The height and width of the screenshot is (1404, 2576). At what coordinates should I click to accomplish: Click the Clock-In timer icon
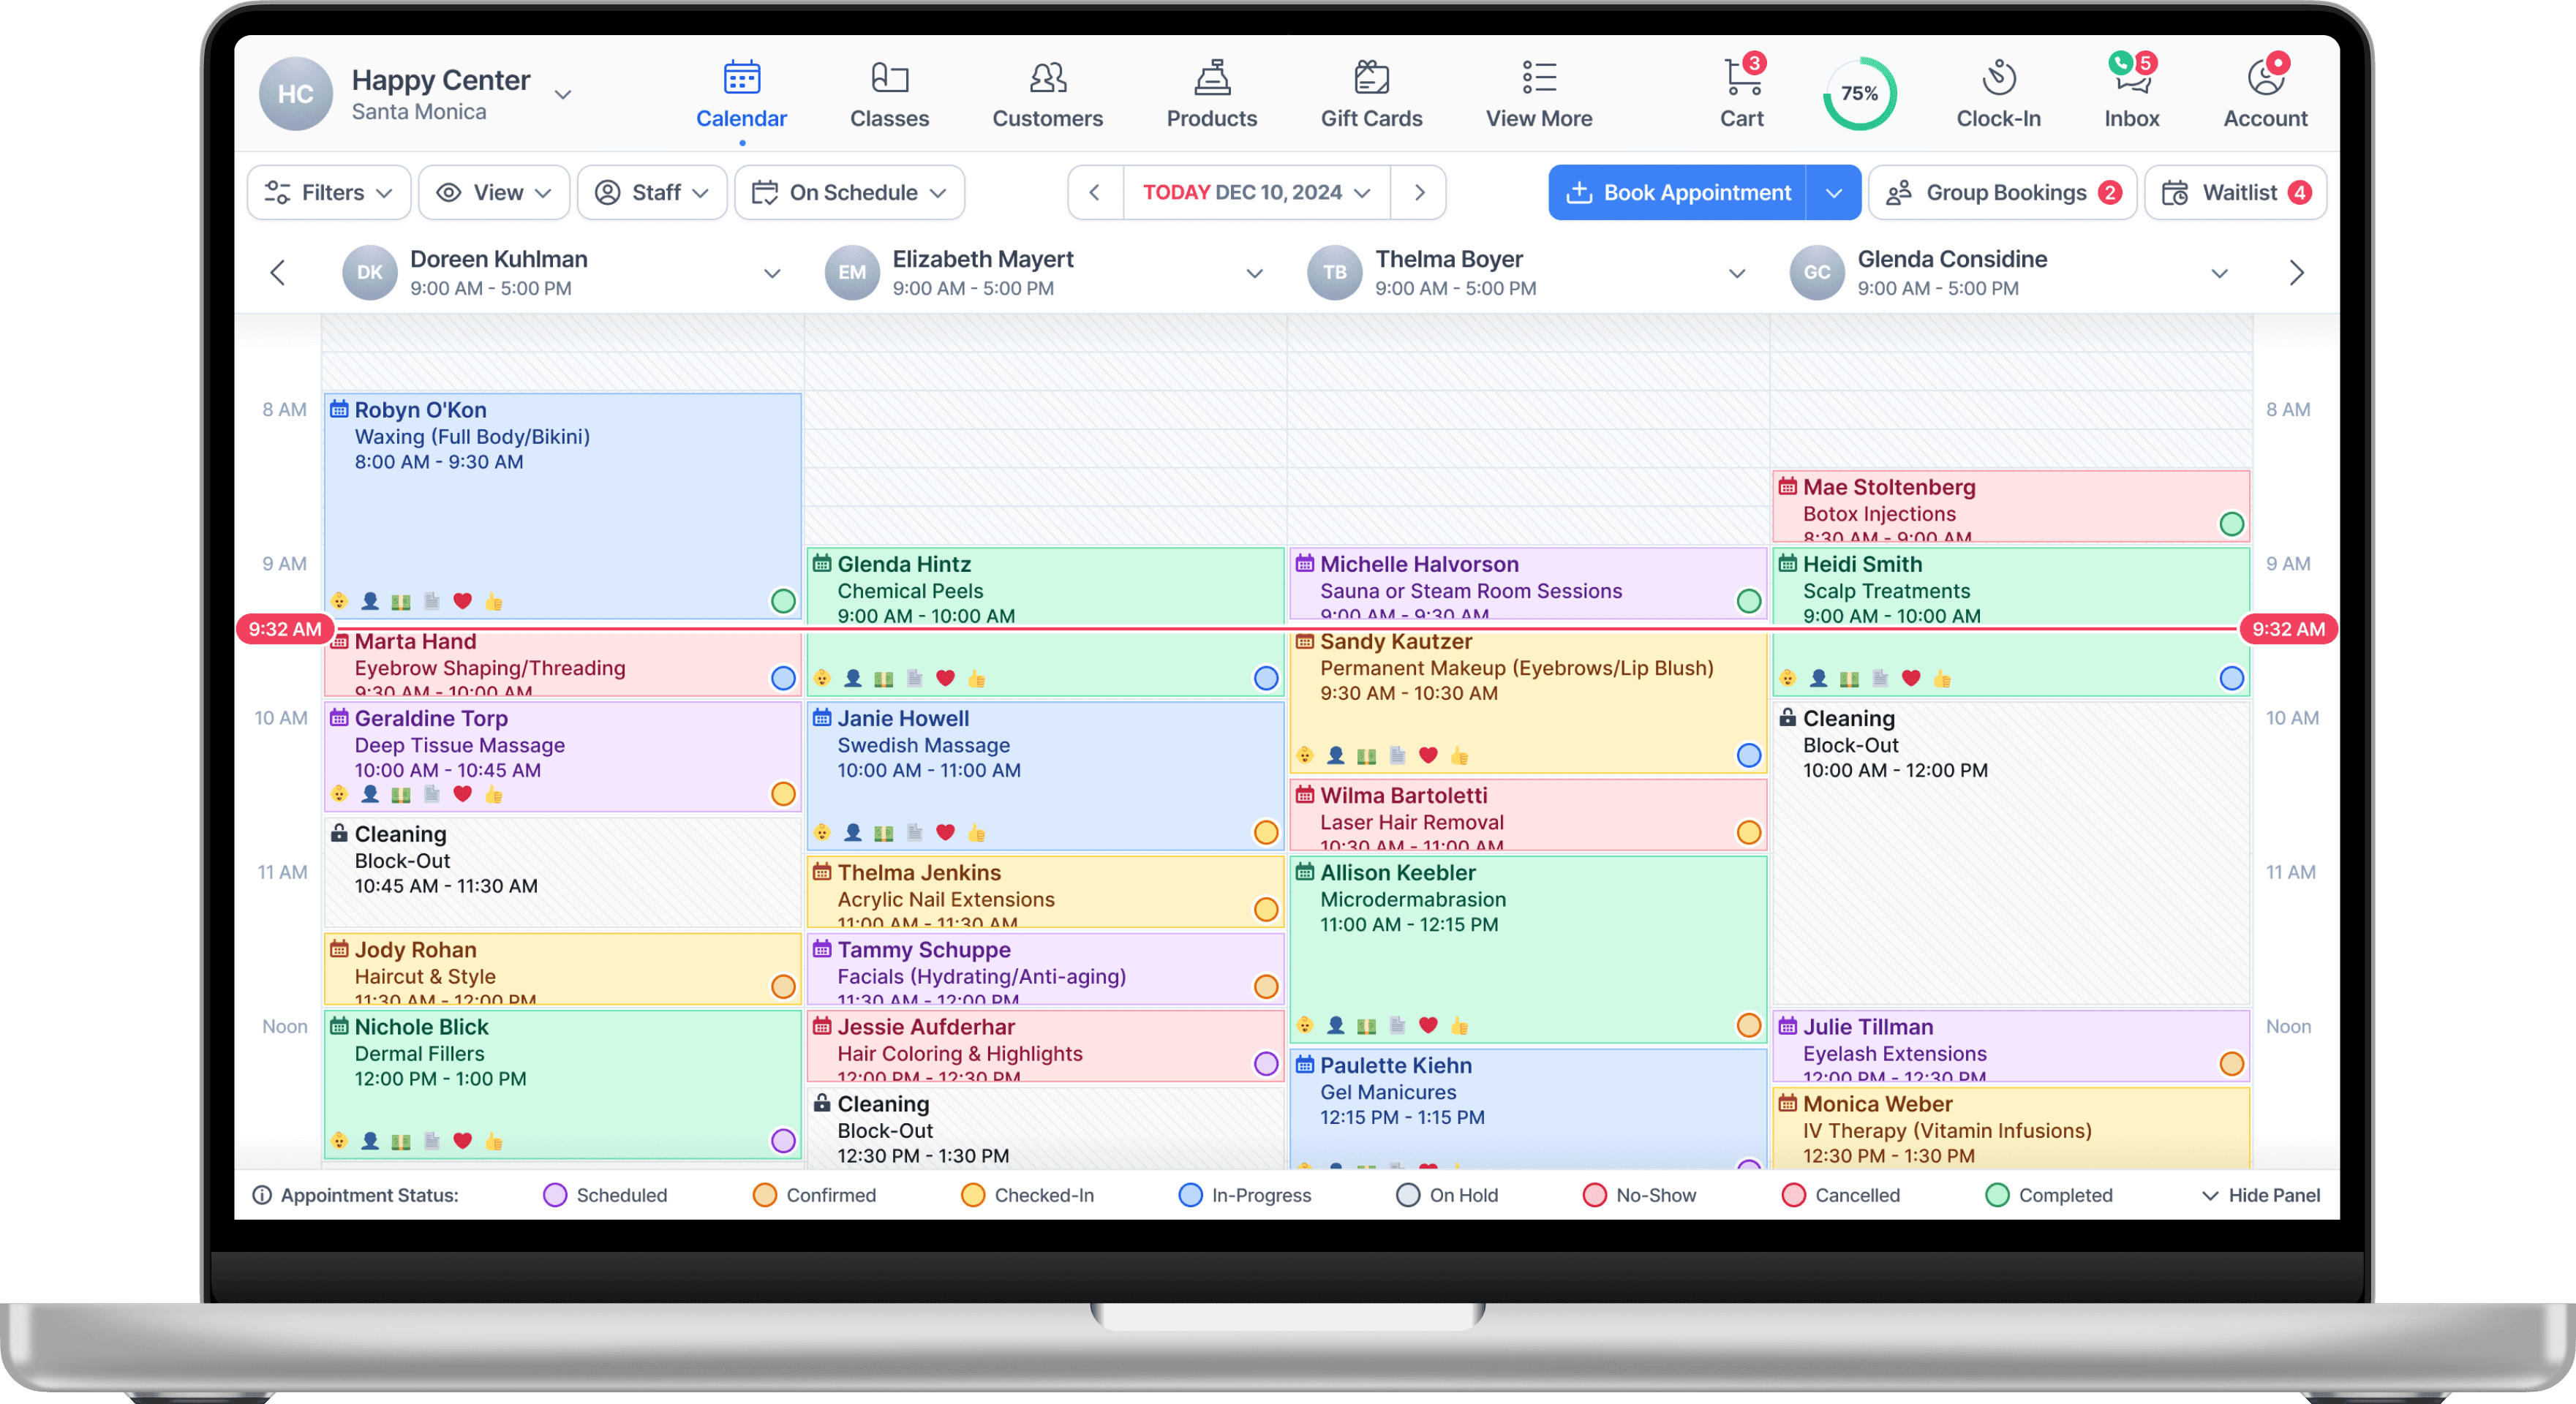coord(1998,78)
